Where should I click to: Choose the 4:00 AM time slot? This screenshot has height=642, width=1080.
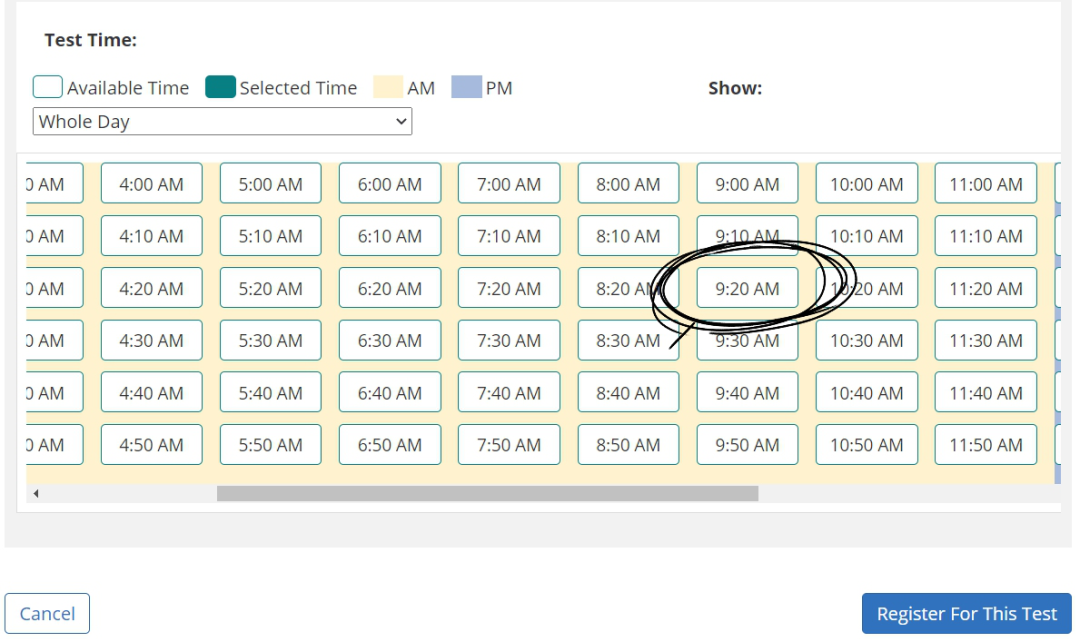tap(151, 184)
